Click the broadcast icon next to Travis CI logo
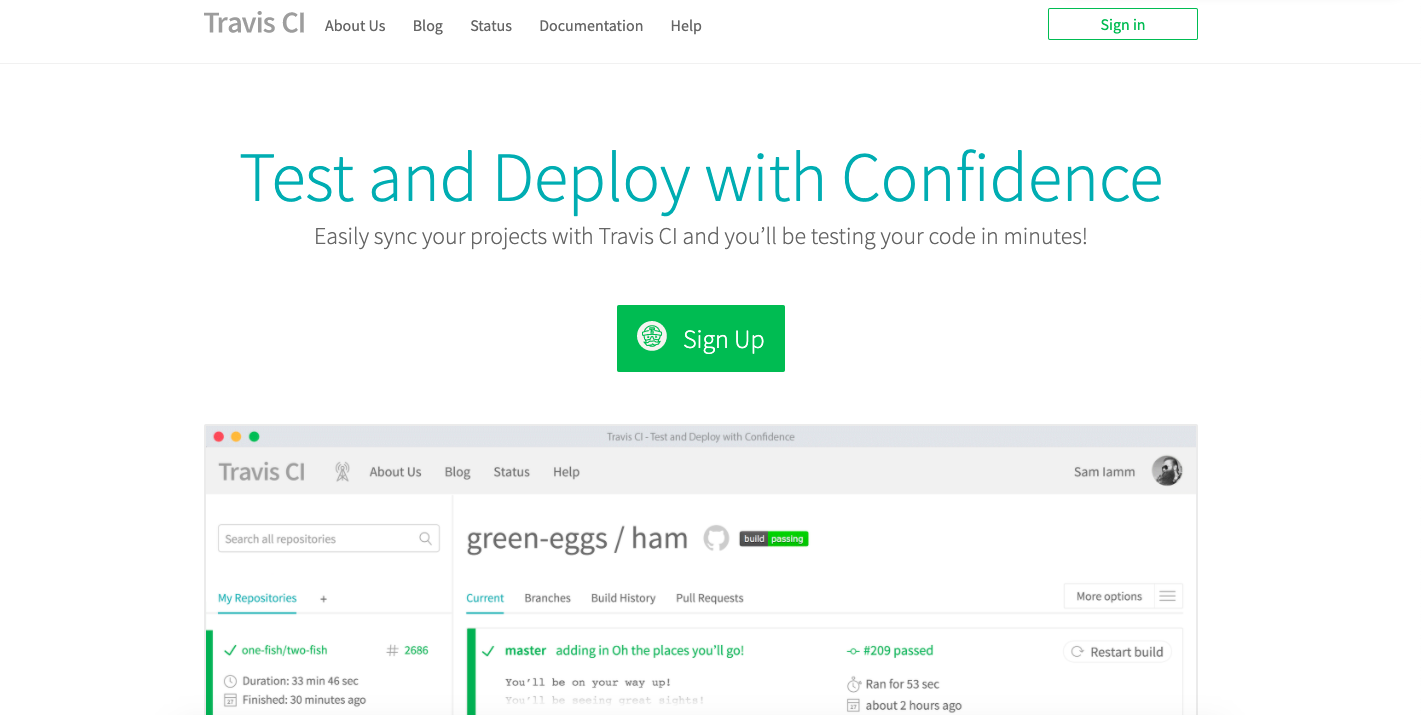This screenshot has width=1421, height=715. 341,470
